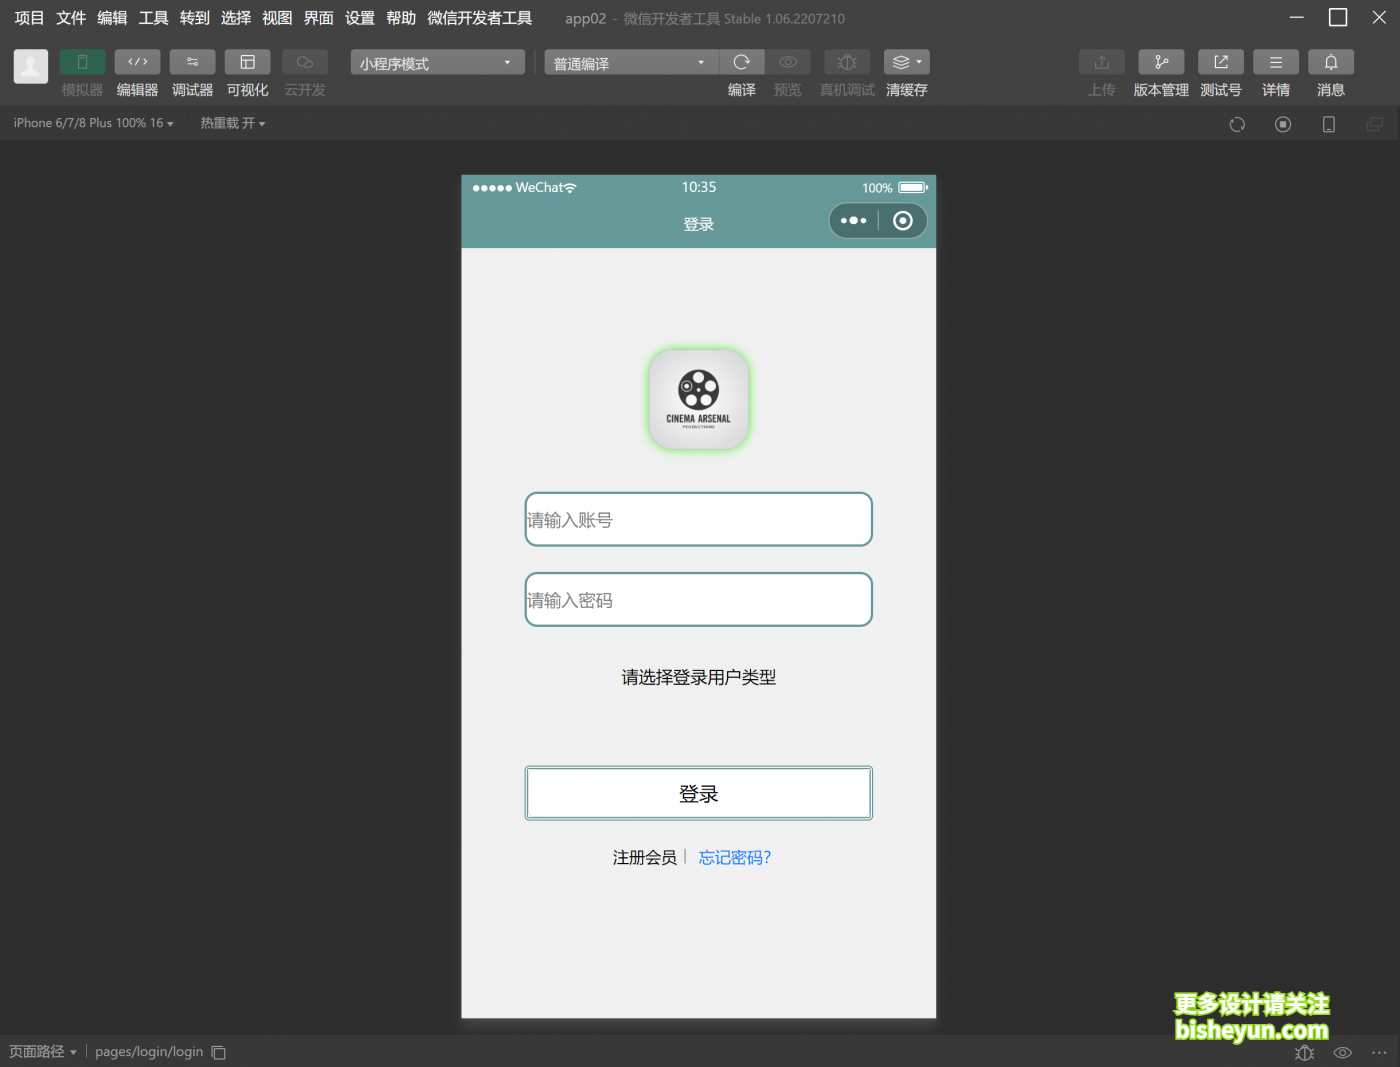Image resolution: width=1400 pixels, height=1067 pixels.
Task: Focus the password input field
Action: coord(699,599)
